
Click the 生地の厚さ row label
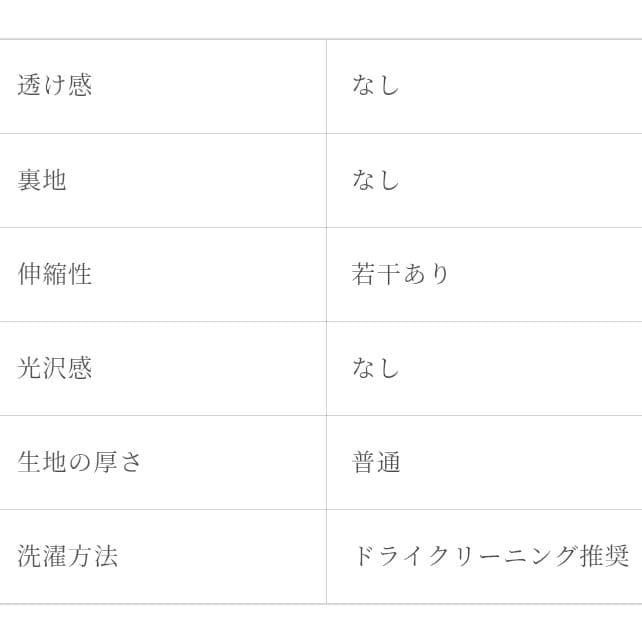point(80,462)
